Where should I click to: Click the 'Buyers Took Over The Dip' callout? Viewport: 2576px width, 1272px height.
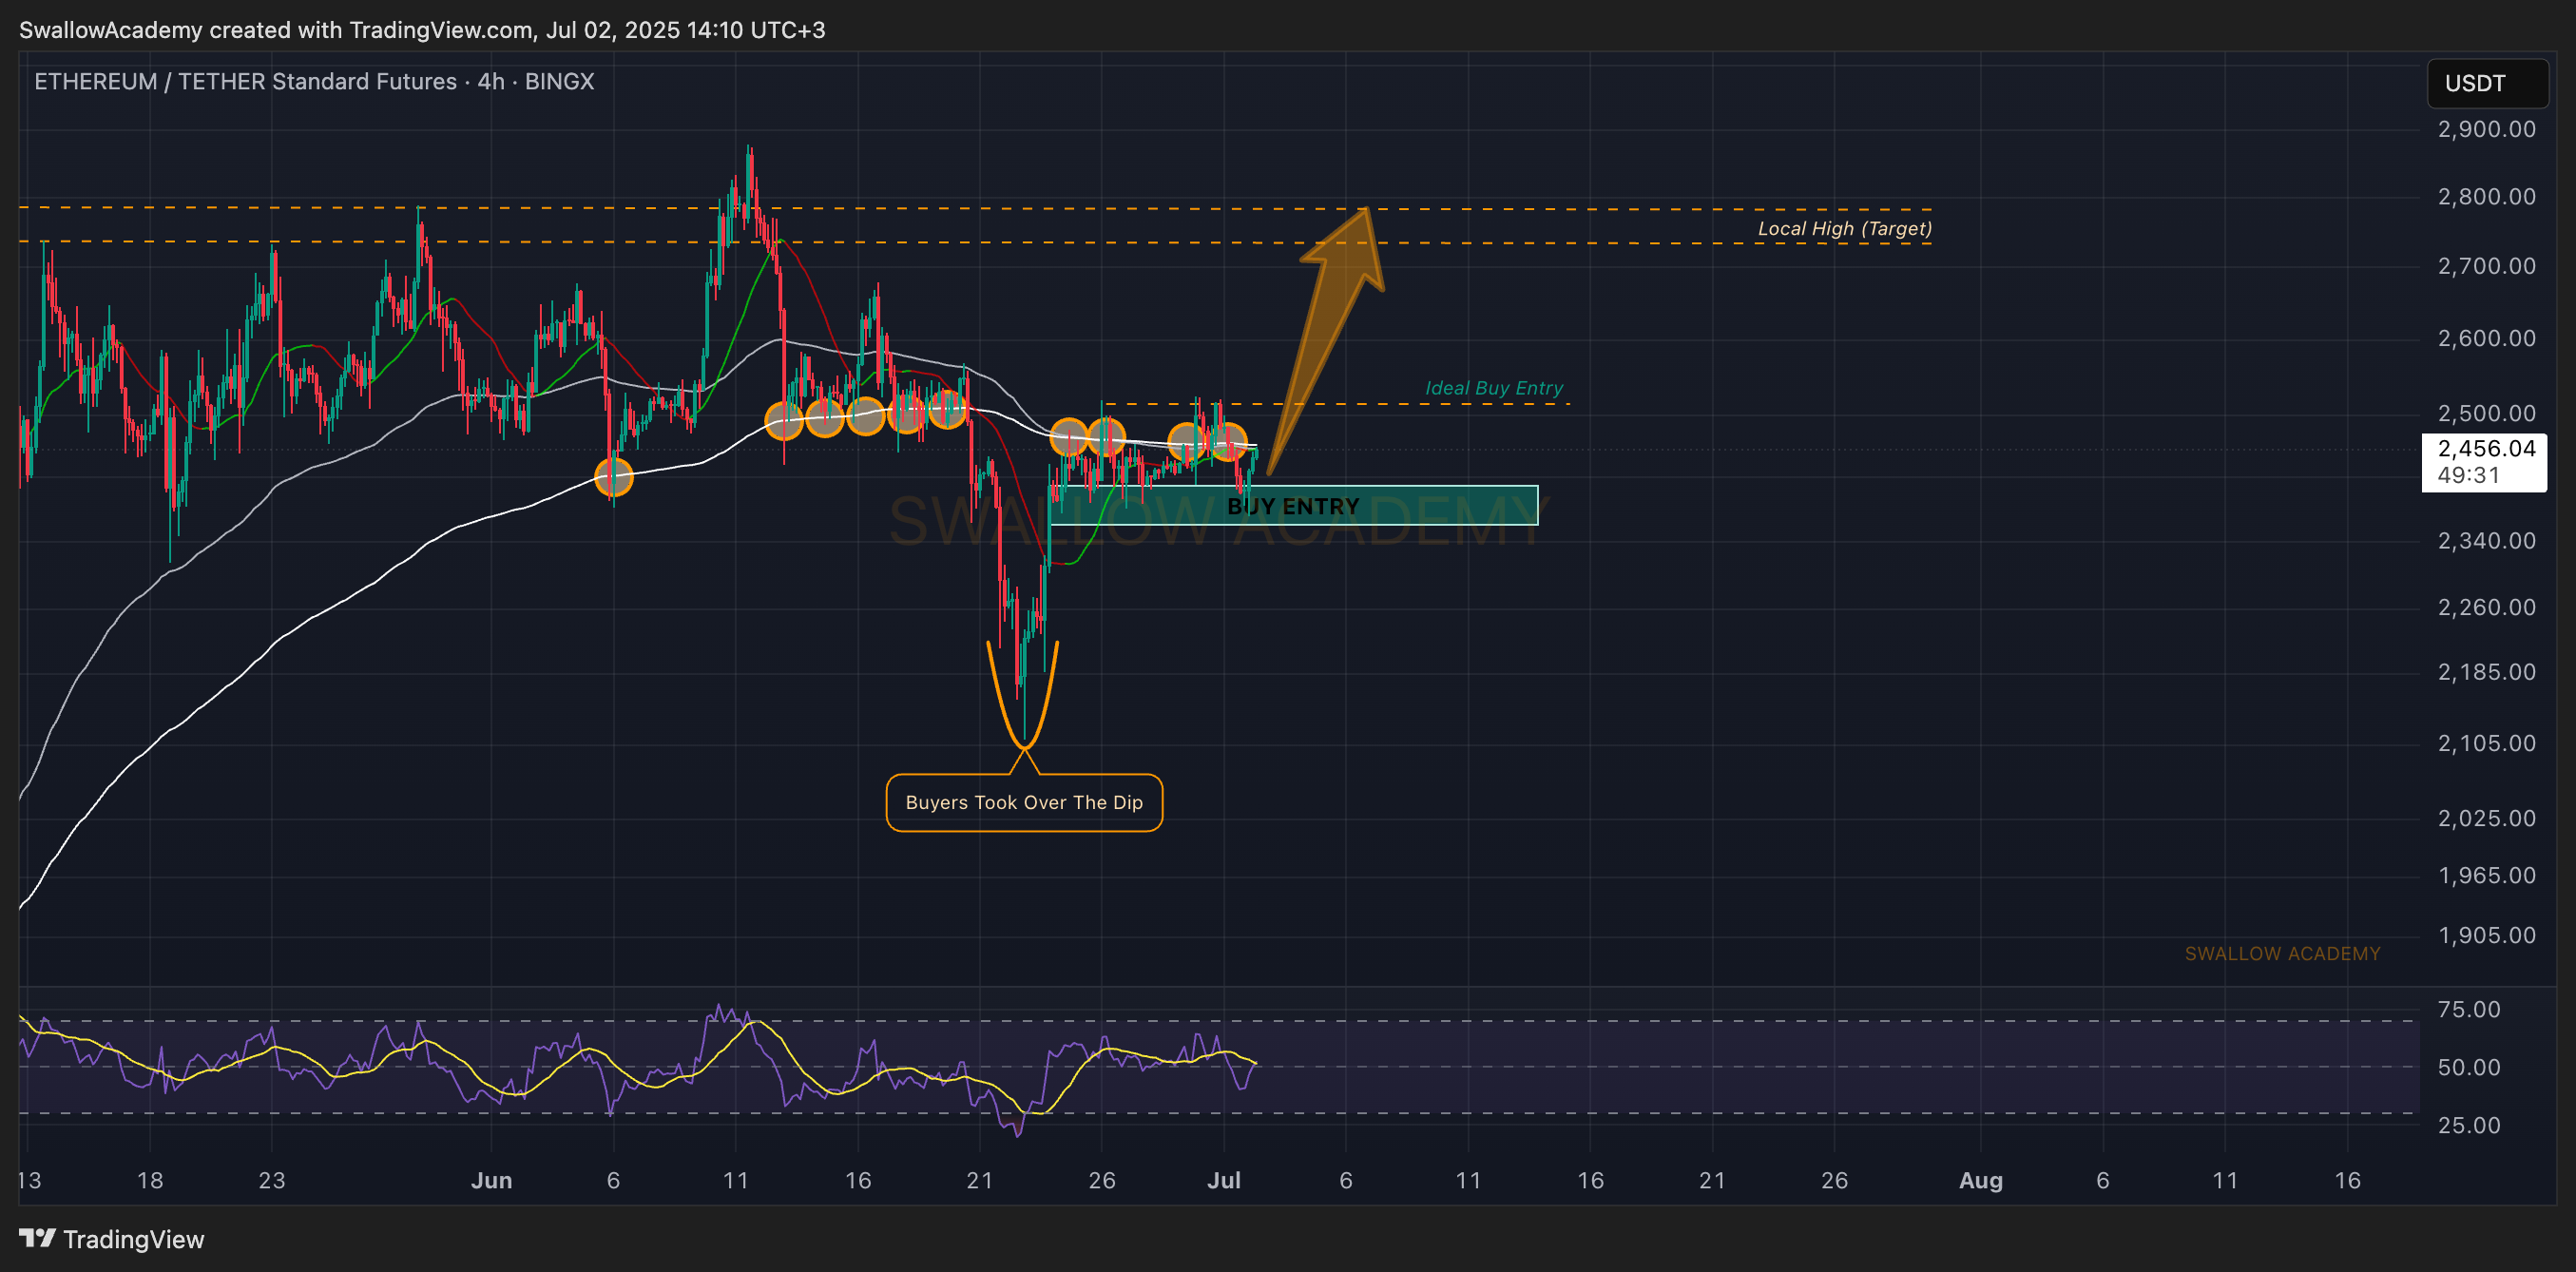pos(1024,802)
